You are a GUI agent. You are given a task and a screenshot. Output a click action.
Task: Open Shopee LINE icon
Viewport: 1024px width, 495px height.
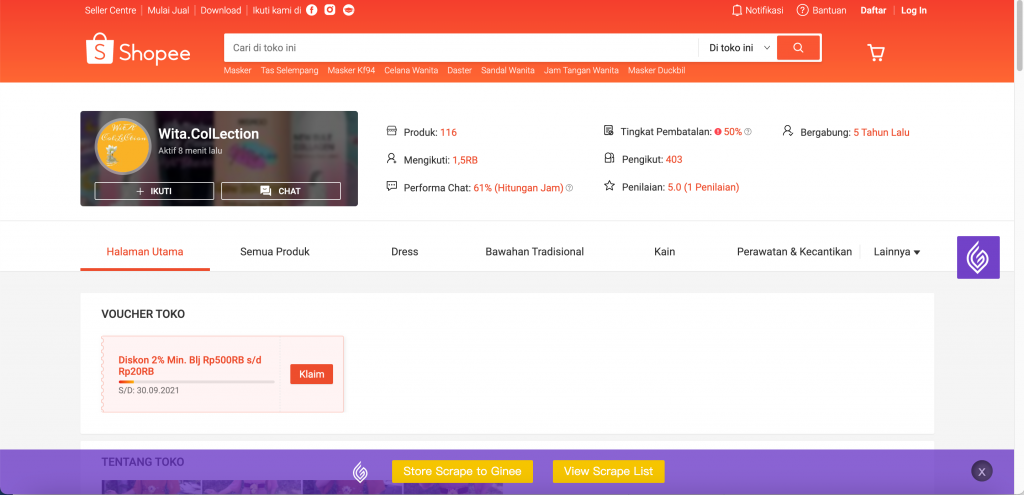pyautogui.click(x=349, y=10)
